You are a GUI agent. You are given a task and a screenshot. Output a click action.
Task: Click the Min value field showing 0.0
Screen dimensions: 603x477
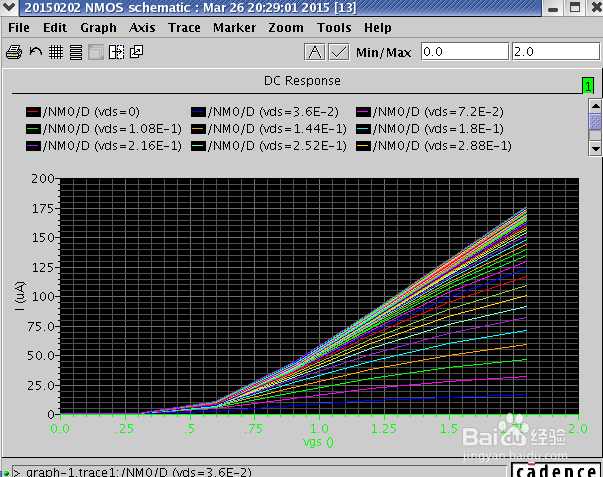[x=465, y=52]
